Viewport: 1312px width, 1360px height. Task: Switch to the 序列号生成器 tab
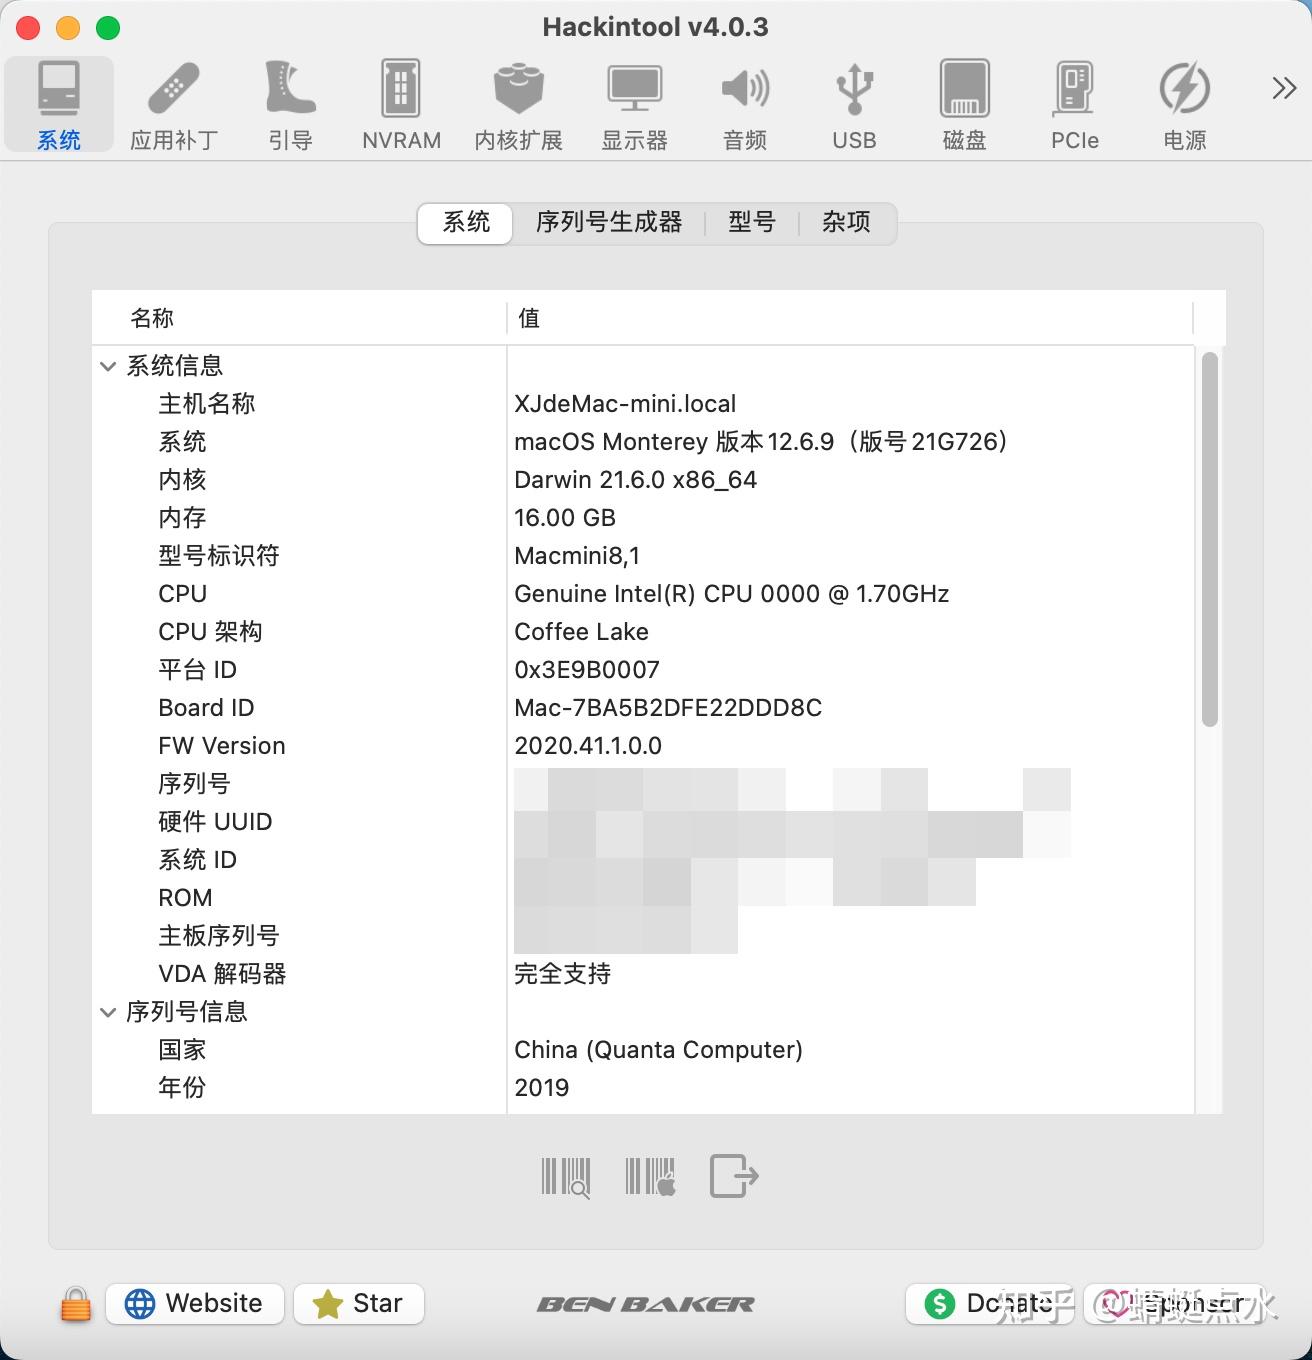click(608, 223)
